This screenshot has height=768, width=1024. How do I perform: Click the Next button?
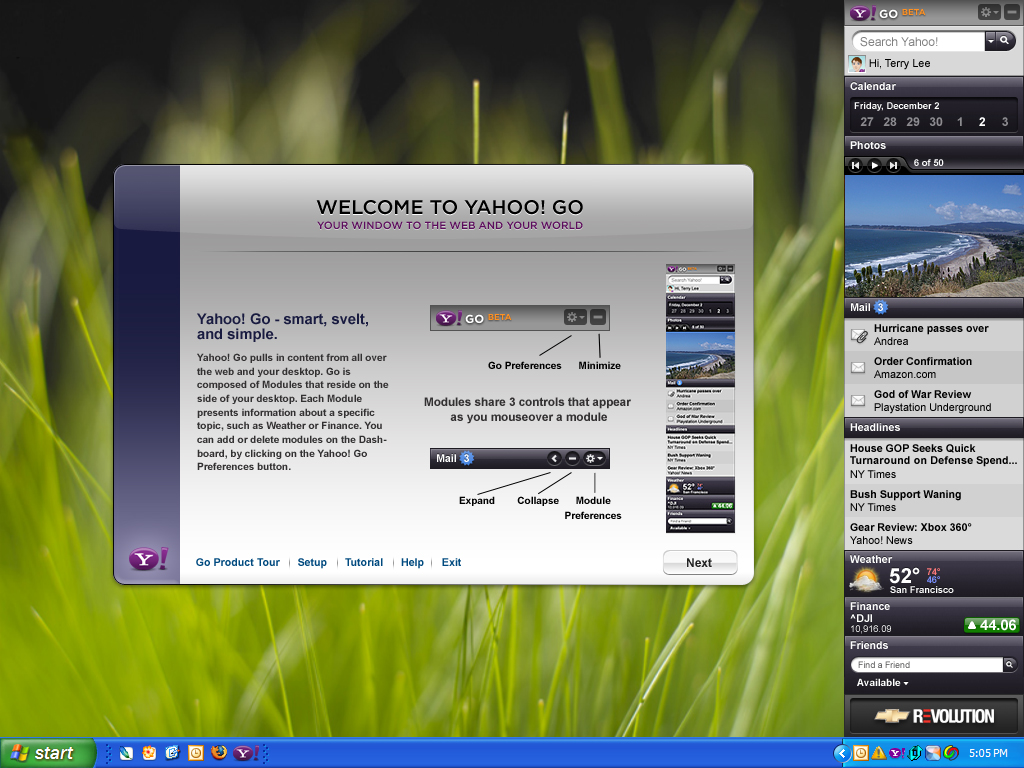click(699, 562)
